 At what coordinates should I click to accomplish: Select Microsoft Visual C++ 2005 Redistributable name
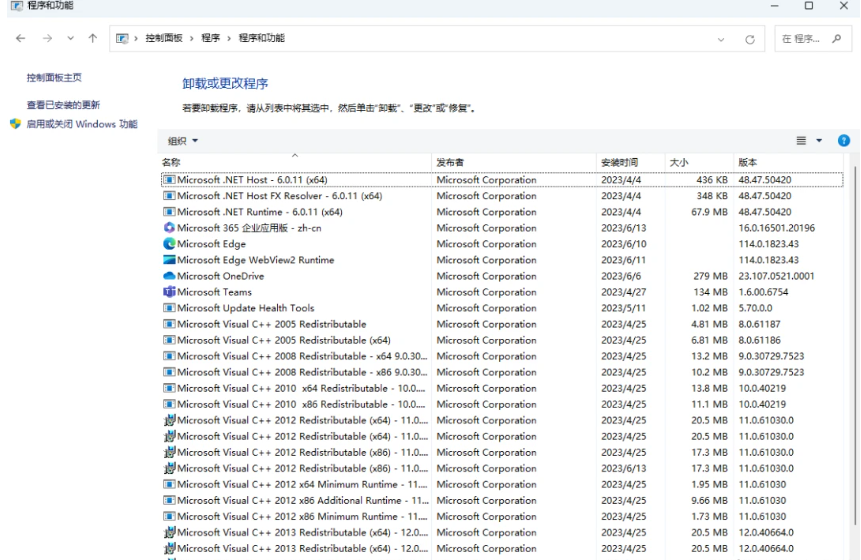(271, 324)
